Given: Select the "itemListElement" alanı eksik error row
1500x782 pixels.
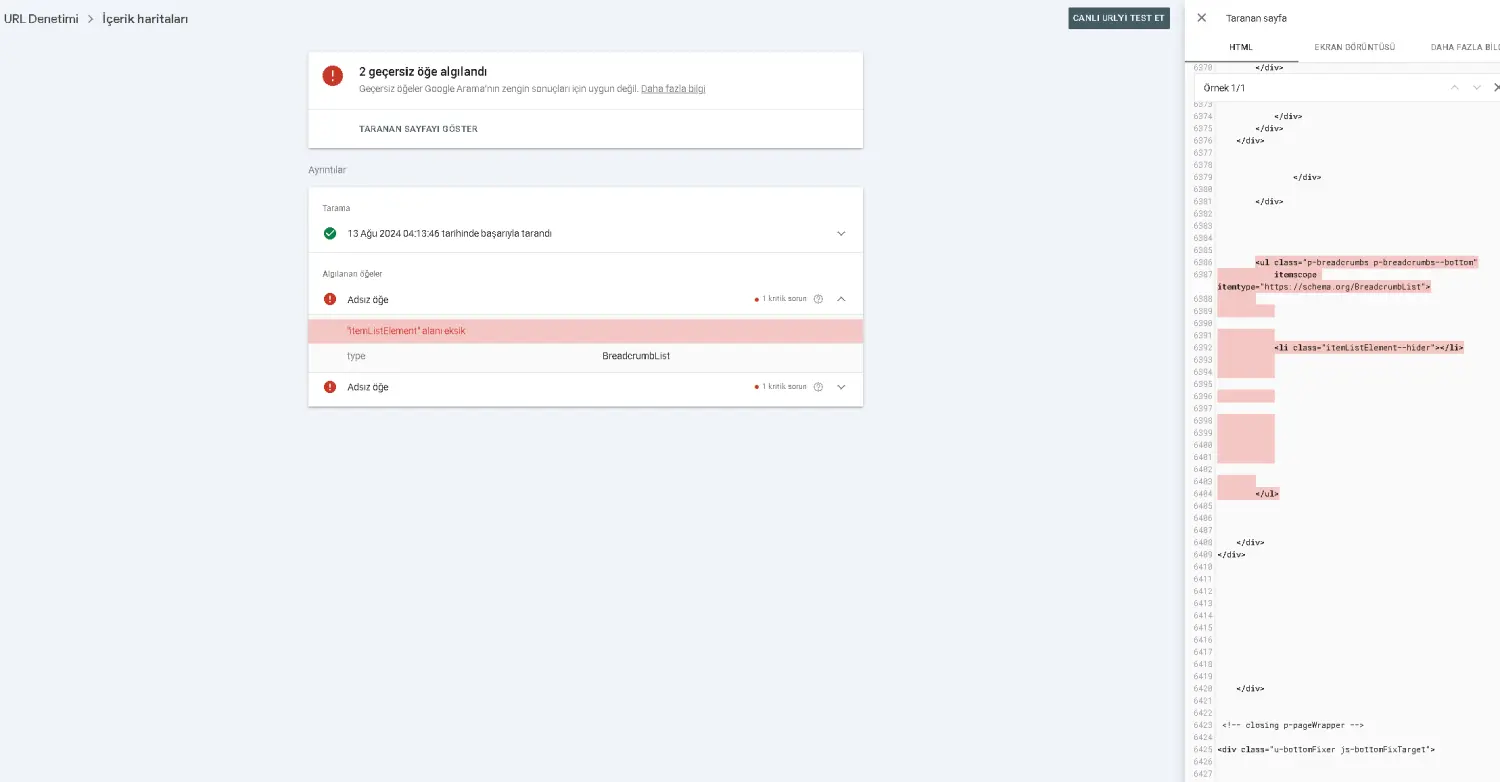Looking at the screenshot, I should click(585, 331).
